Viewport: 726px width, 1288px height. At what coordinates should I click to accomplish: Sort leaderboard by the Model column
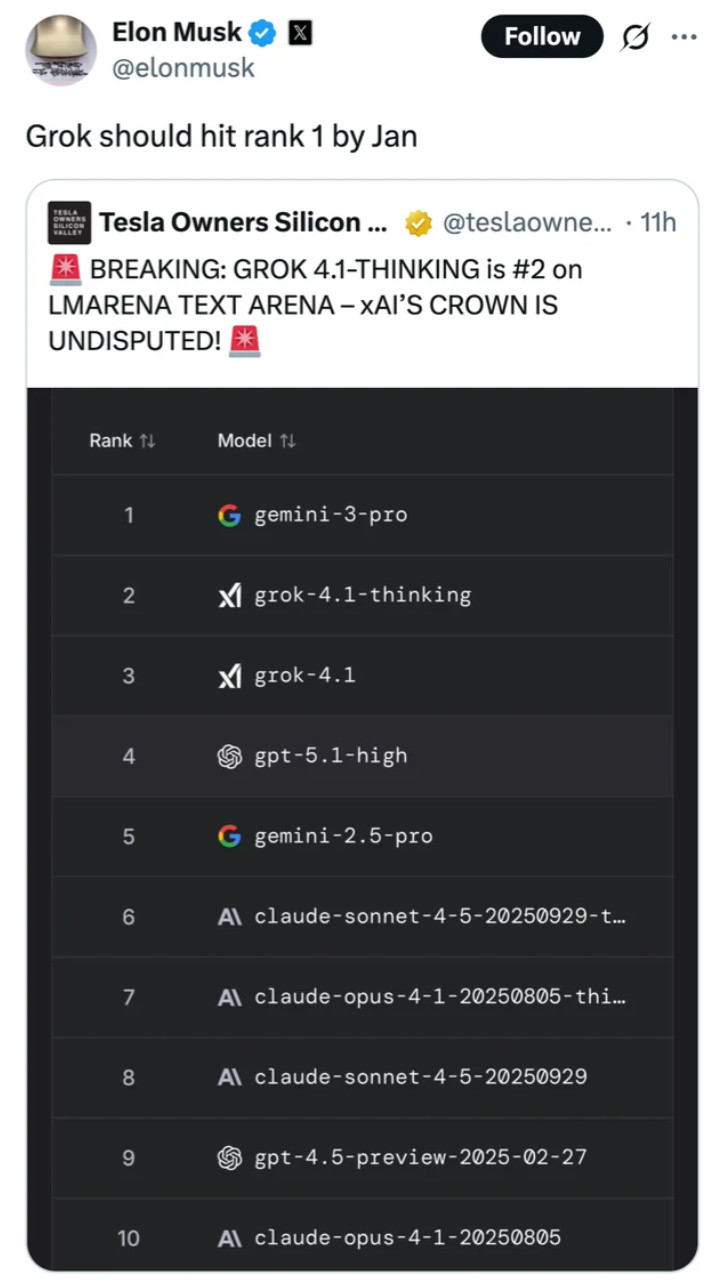coord(256,440)
